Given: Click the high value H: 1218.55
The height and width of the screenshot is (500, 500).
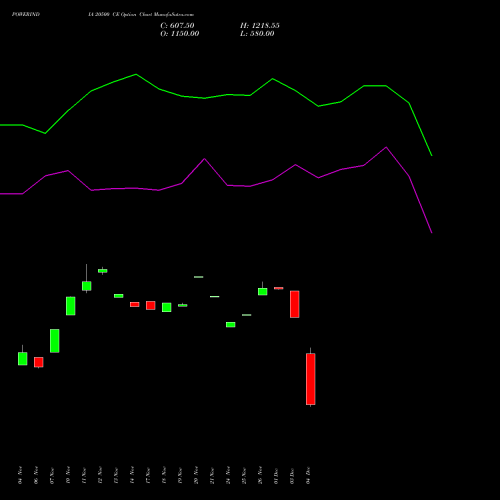Looking at the screenshot, I should coord(260,26).
